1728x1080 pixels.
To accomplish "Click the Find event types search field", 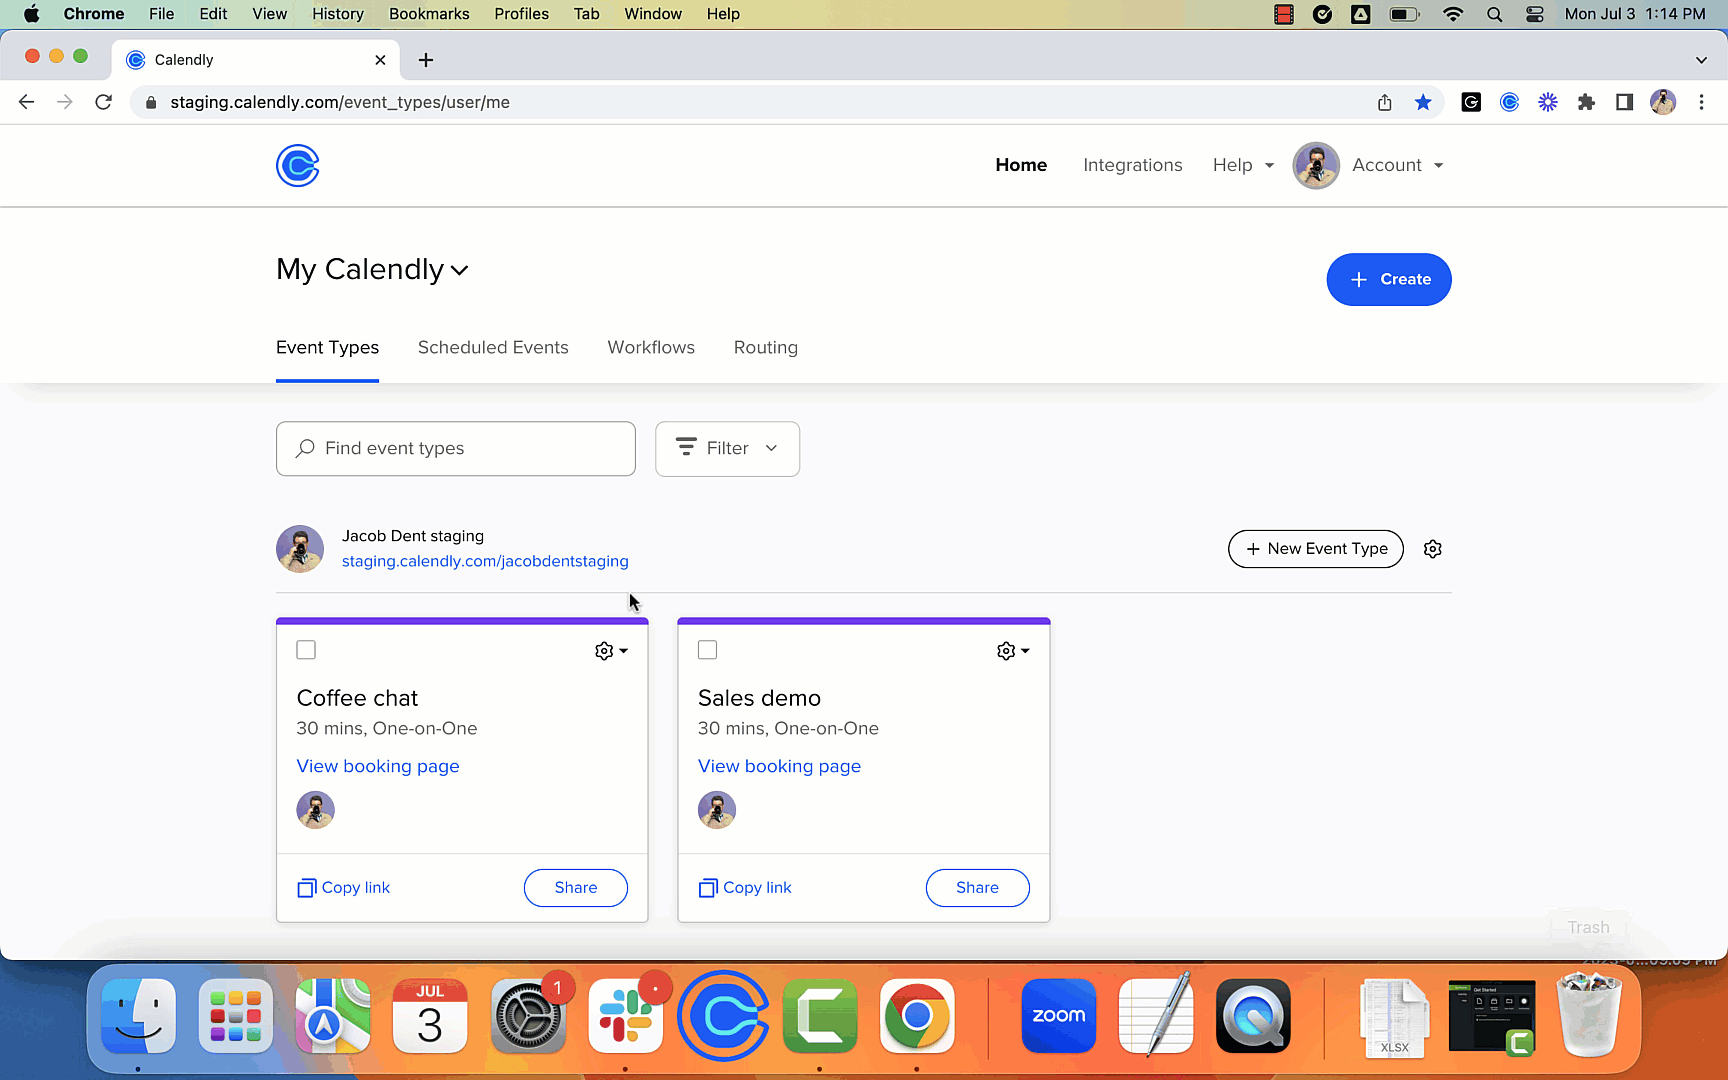I will tap(456, 449).
